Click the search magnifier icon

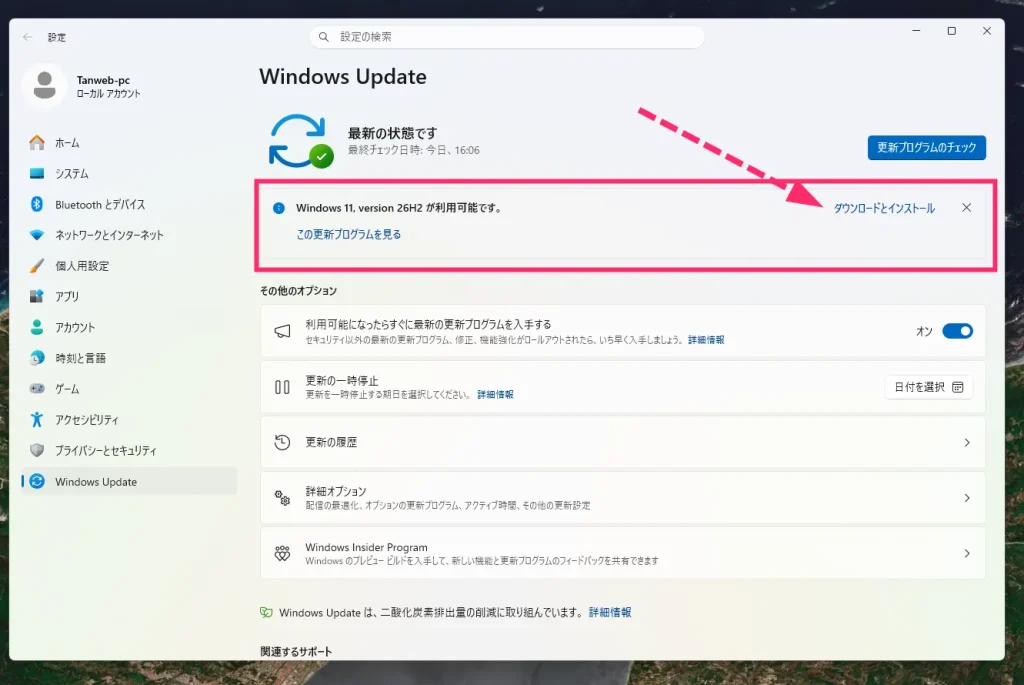pos(323,37)
